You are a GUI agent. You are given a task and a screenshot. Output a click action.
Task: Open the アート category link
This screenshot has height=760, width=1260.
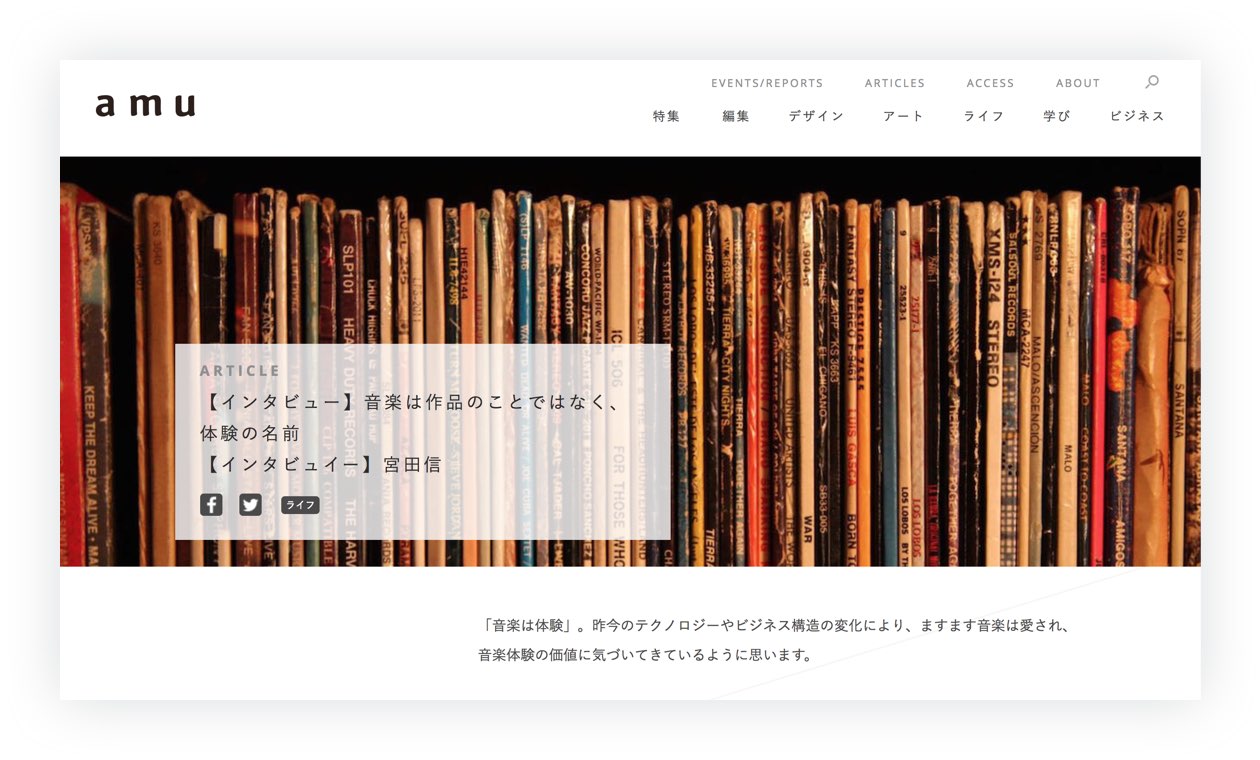[904, 116]
